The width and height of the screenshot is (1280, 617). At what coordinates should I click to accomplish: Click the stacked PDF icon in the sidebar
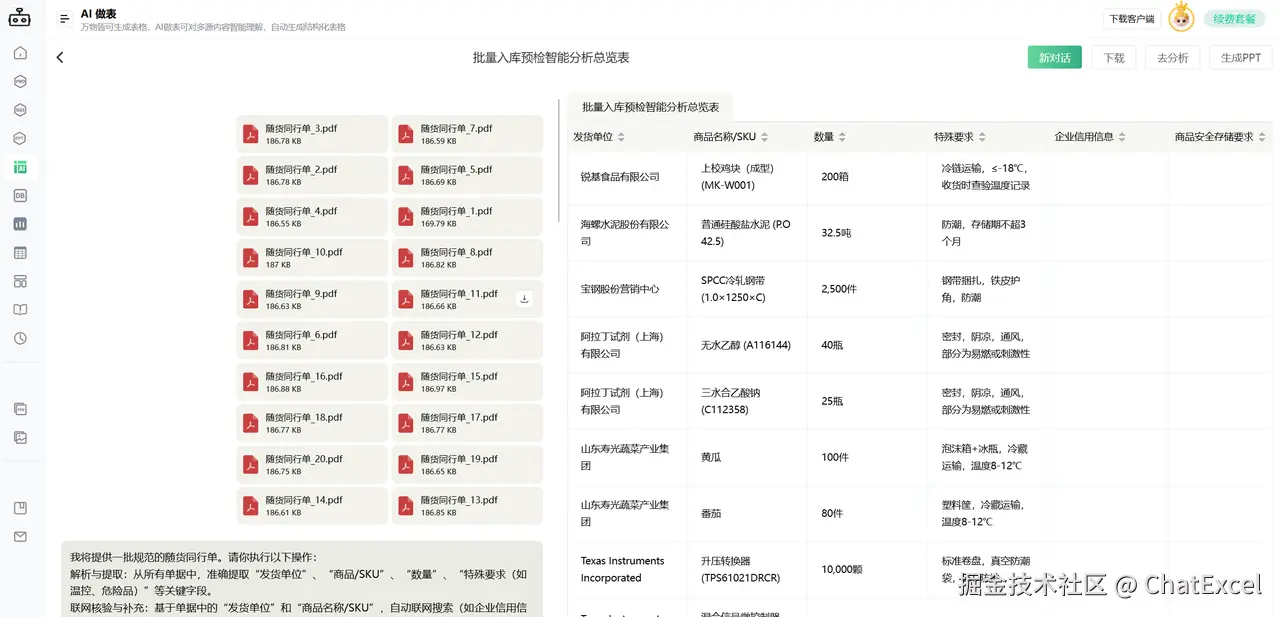[x=20, y=408]
